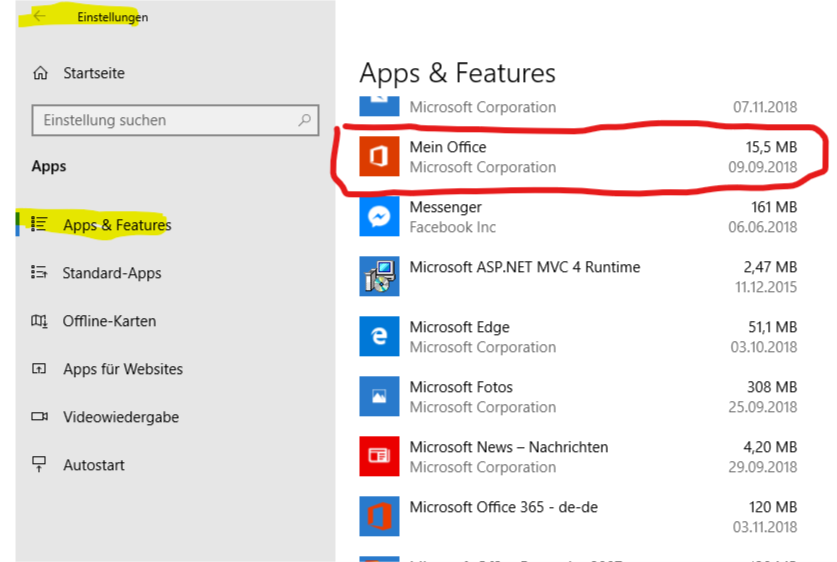Click the Microsoft News app icon

tap(379, 456)
